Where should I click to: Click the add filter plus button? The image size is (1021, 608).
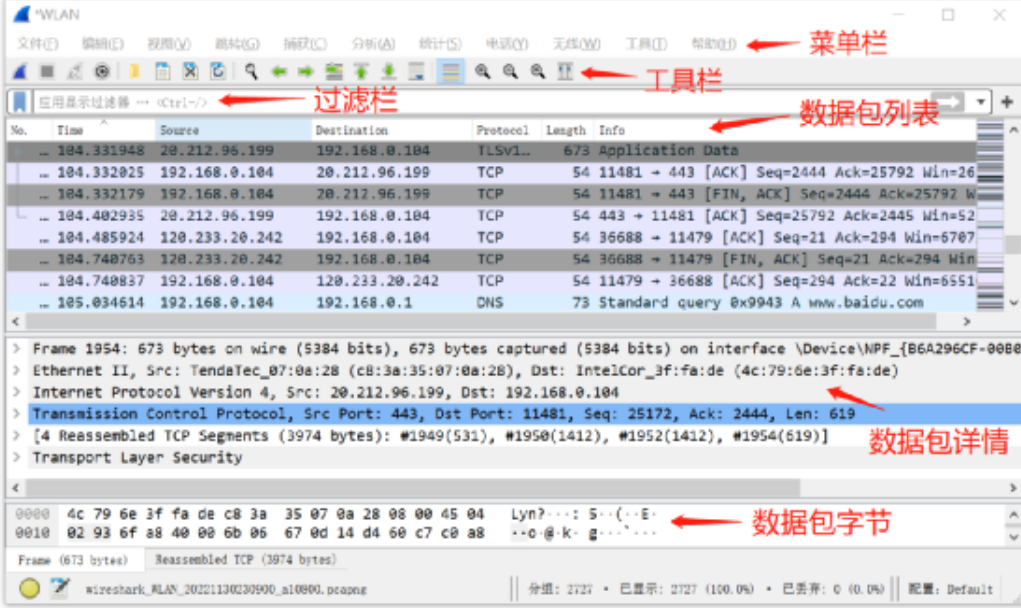pyautogui.click(x=1006, y=102)
